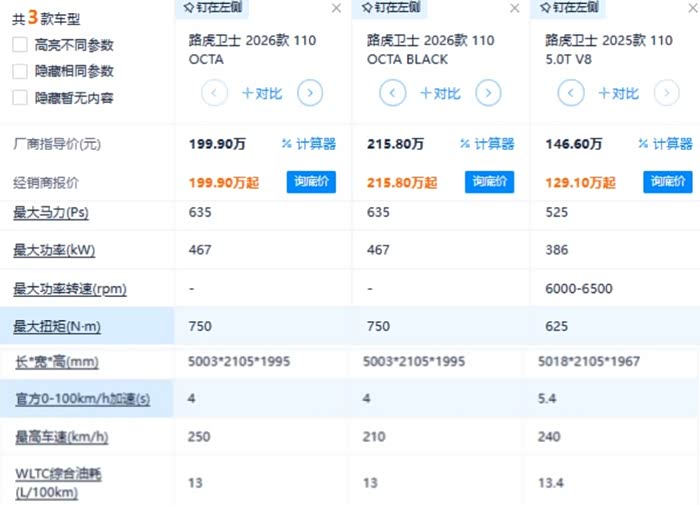Click left arrow under 2025款 5.0T V8 column
The image size is (700, 505).
[x=571, y=94]
